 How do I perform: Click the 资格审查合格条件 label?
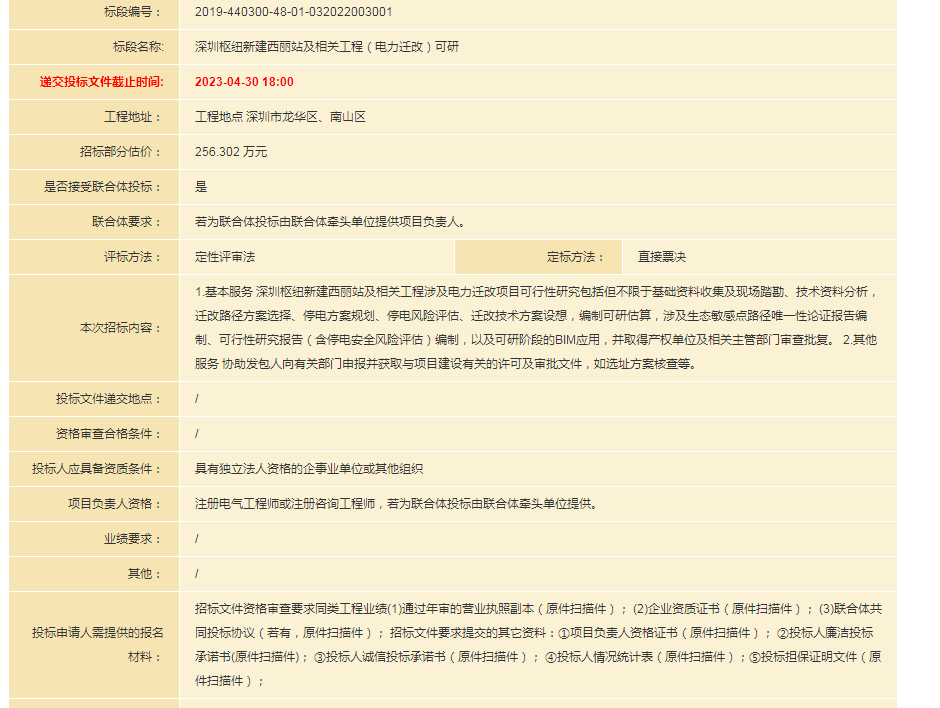(109, 434)
